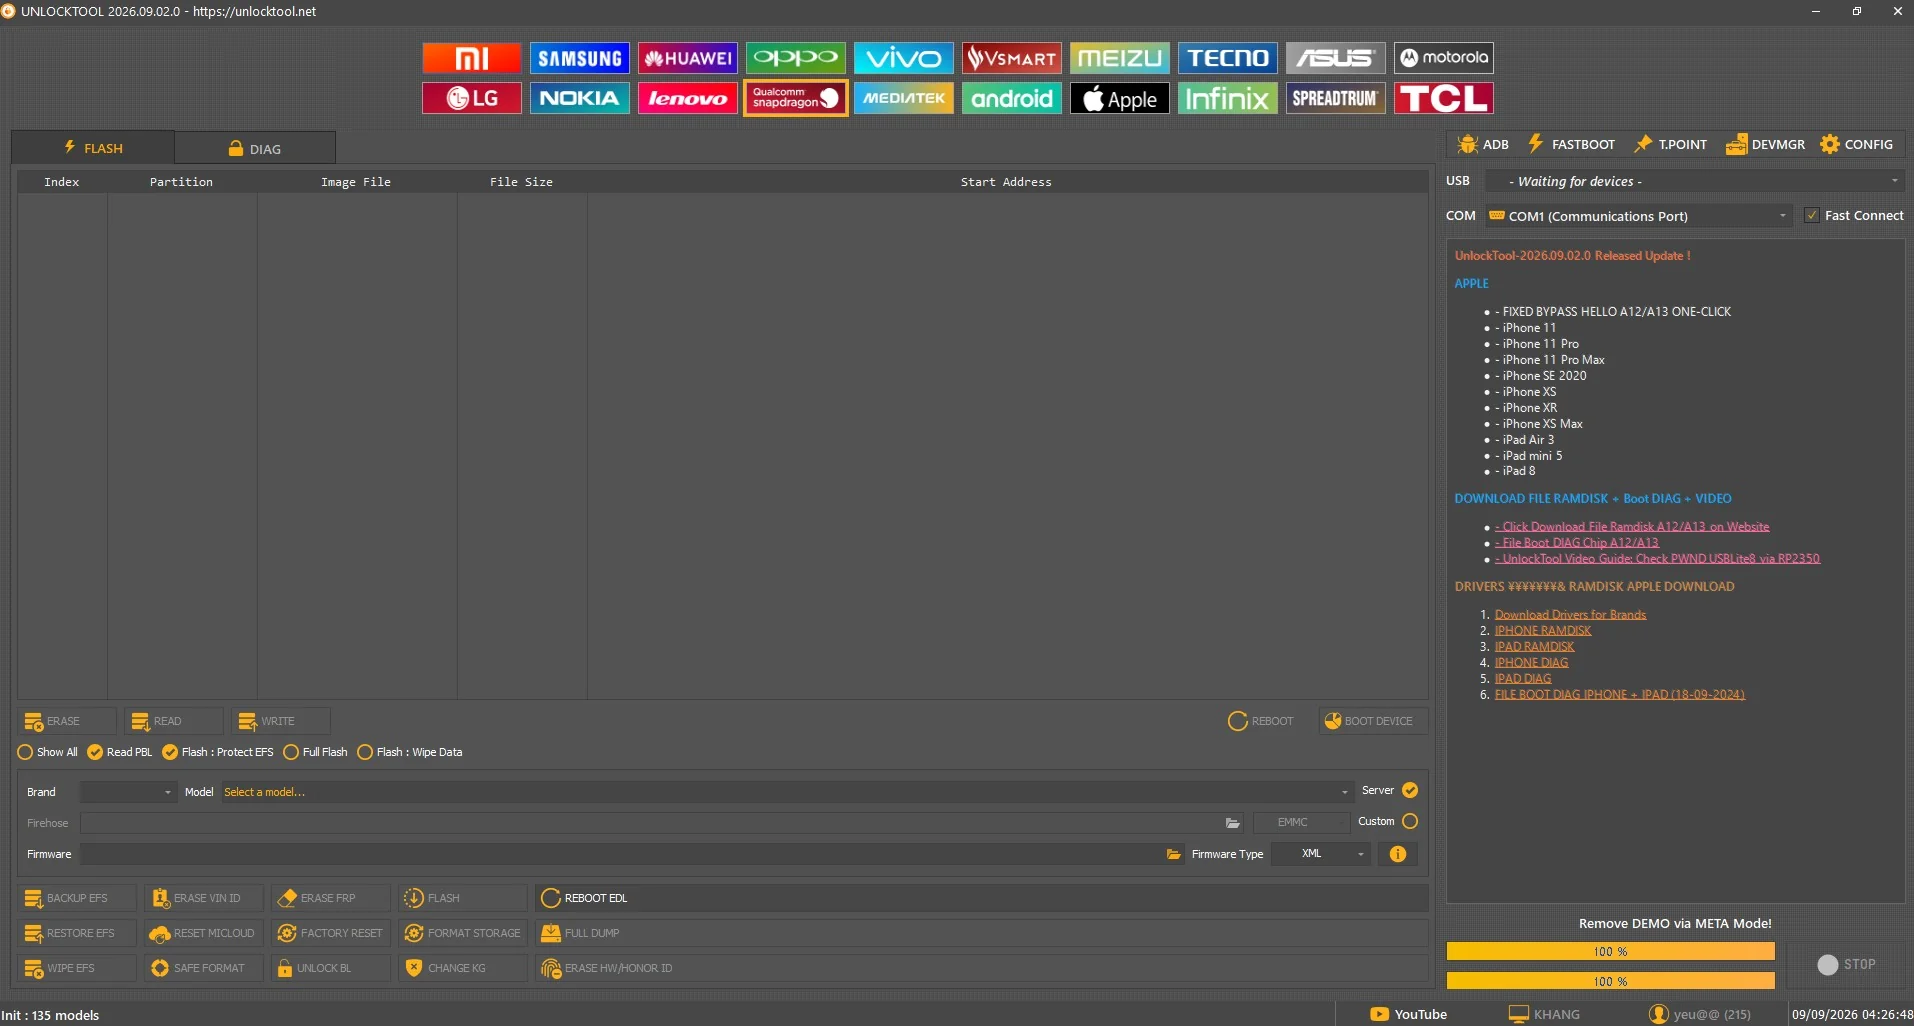
Task: Select the MediaTek chipset logo
Action: point(903,98)
